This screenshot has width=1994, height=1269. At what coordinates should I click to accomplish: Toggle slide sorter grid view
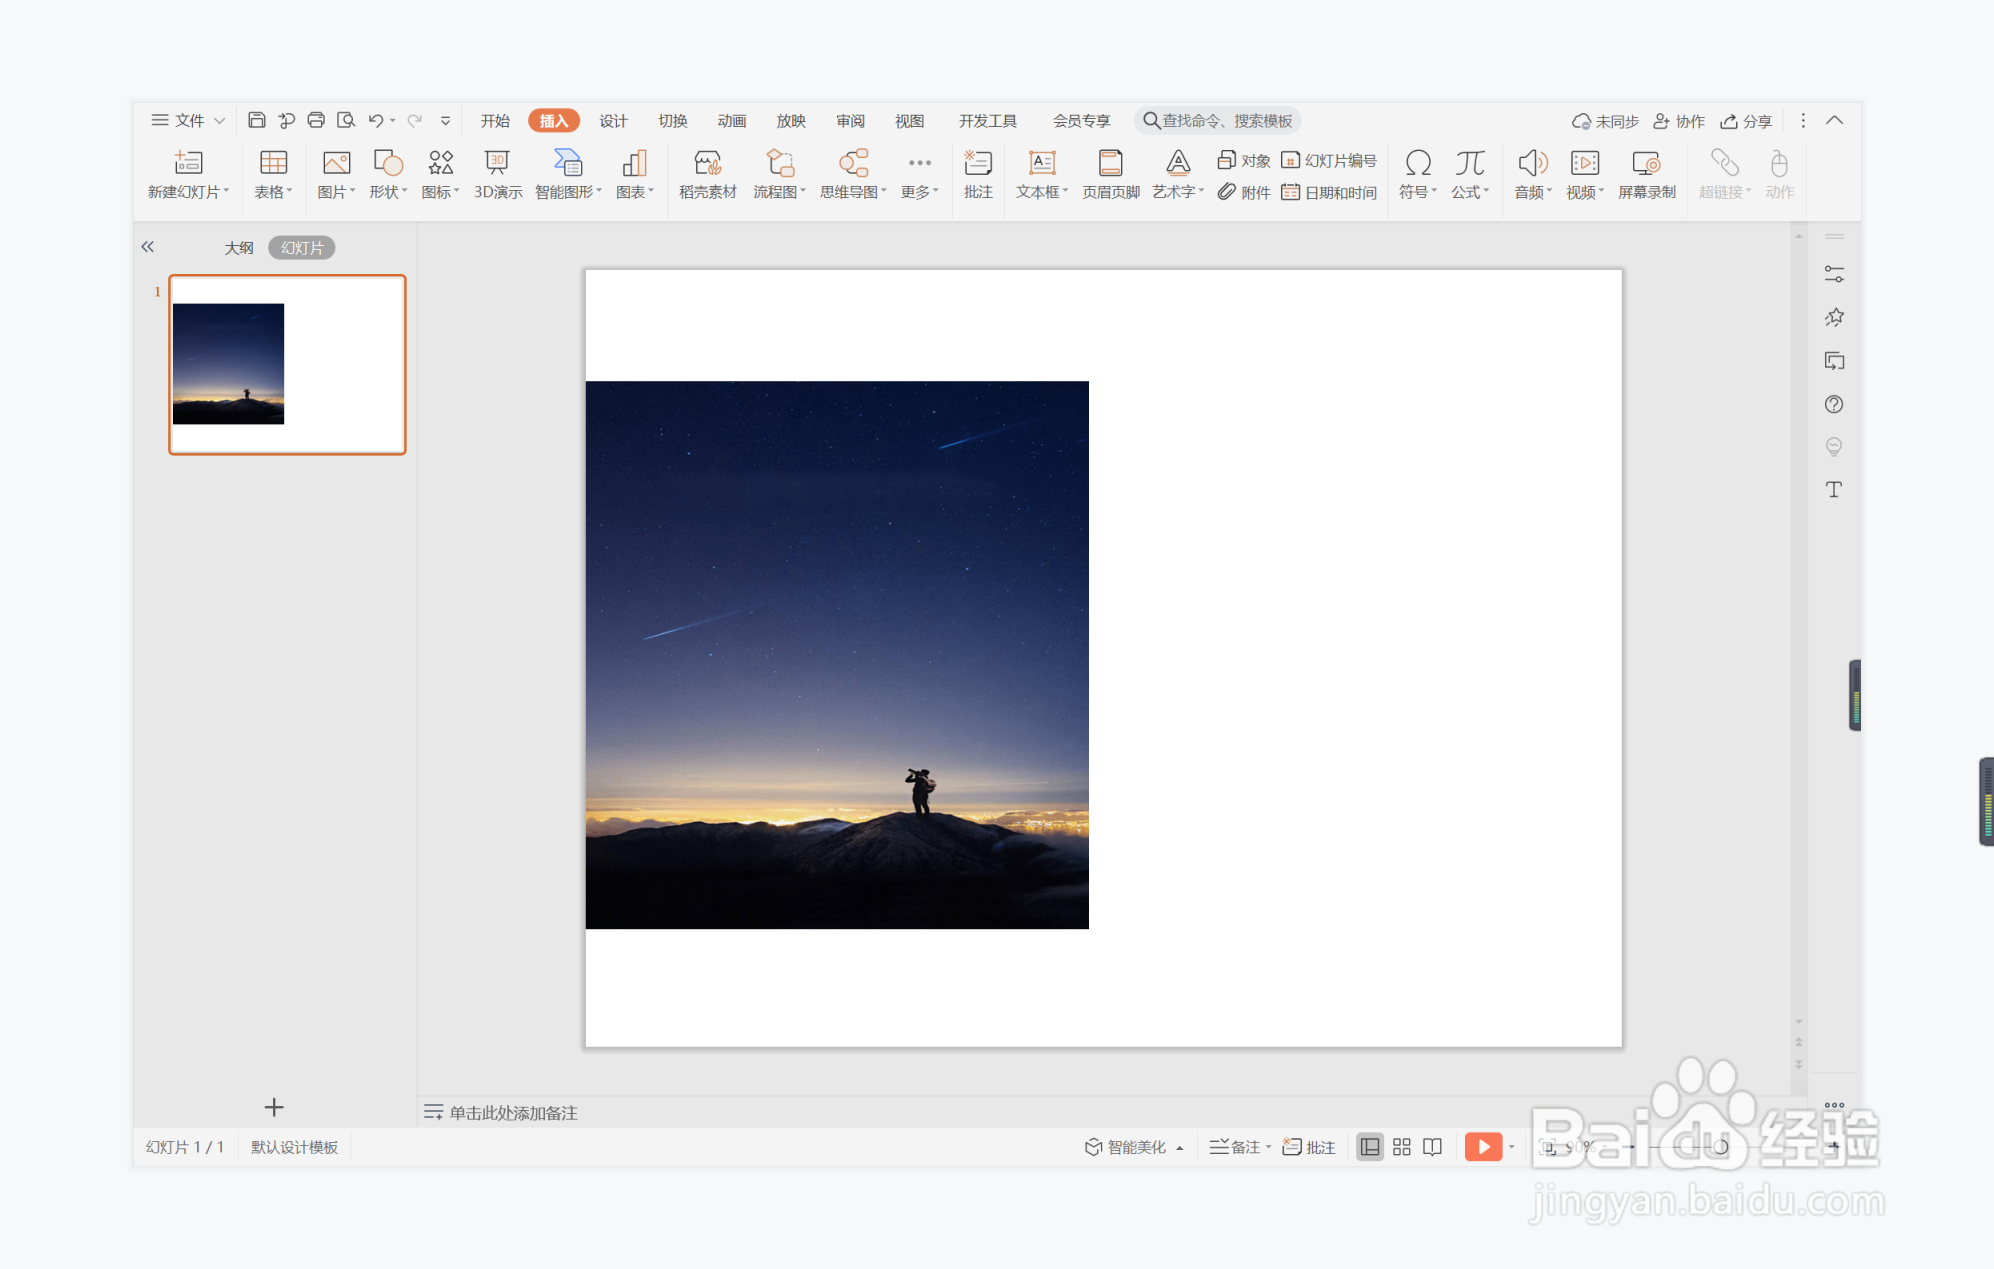click(x=1401, y=1147)
